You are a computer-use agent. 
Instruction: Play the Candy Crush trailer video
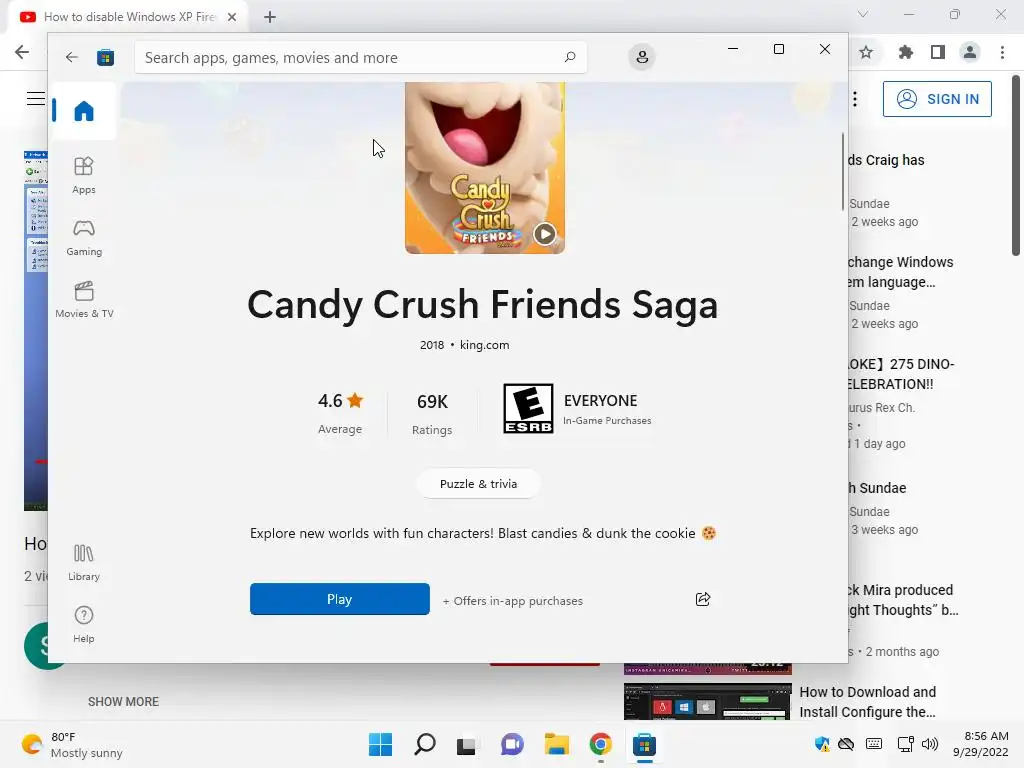click(545, 233)
